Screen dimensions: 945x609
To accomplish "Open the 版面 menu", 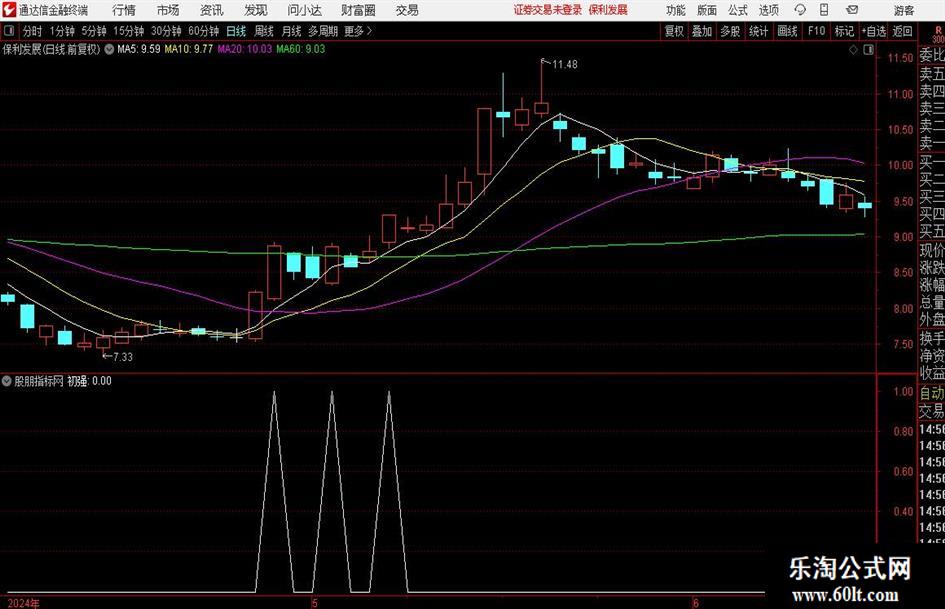I will (707, 10).
